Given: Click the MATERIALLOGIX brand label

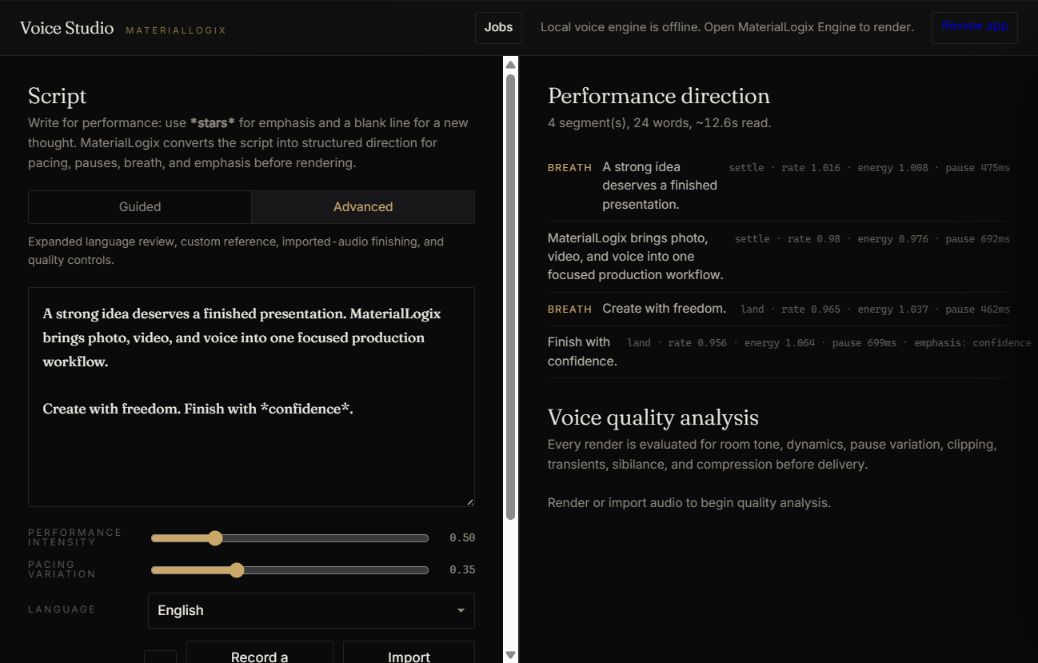Looking at the screenshot, I should 175,30.
